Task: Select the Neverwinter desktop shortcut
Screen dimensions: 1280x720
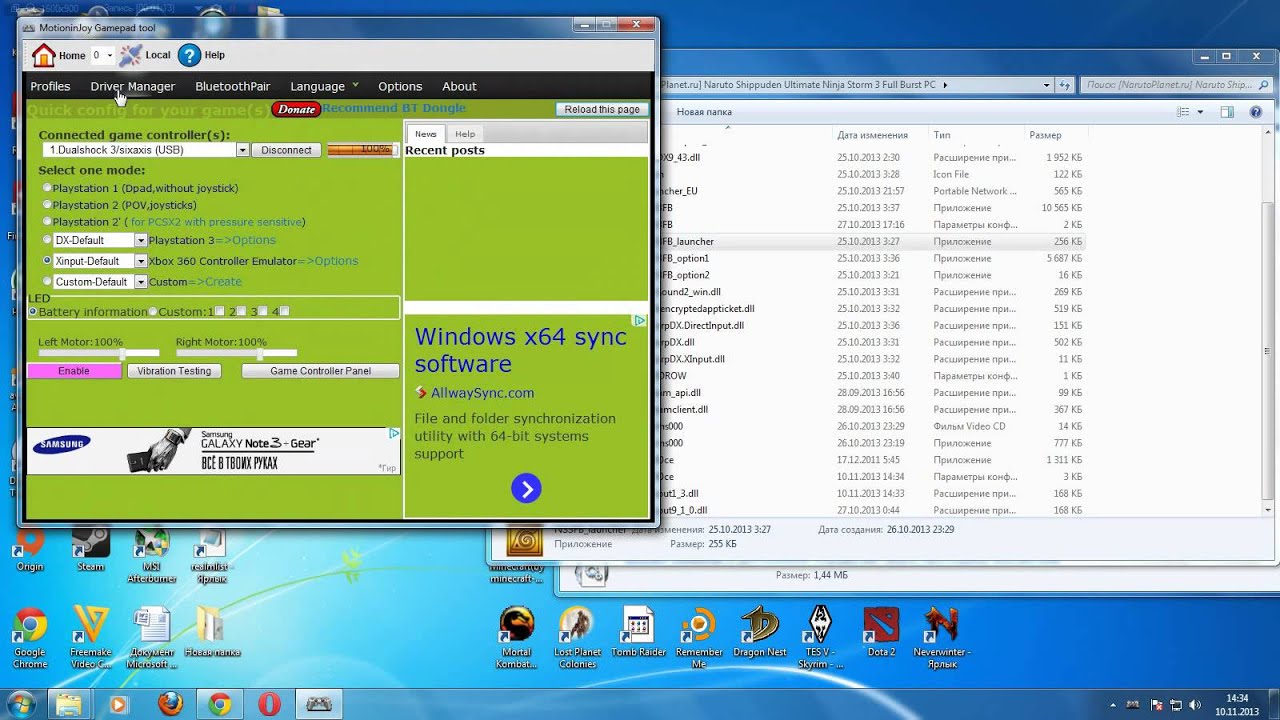Action: pyautogui.click(x=941, y=637)
